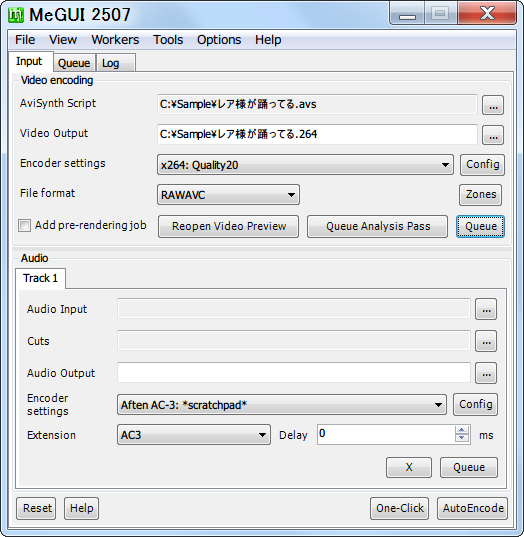Click Queue Analysis Pass button
Viewport: 524px width, 537px height.
pyautogui.click(x=377, y=226)
